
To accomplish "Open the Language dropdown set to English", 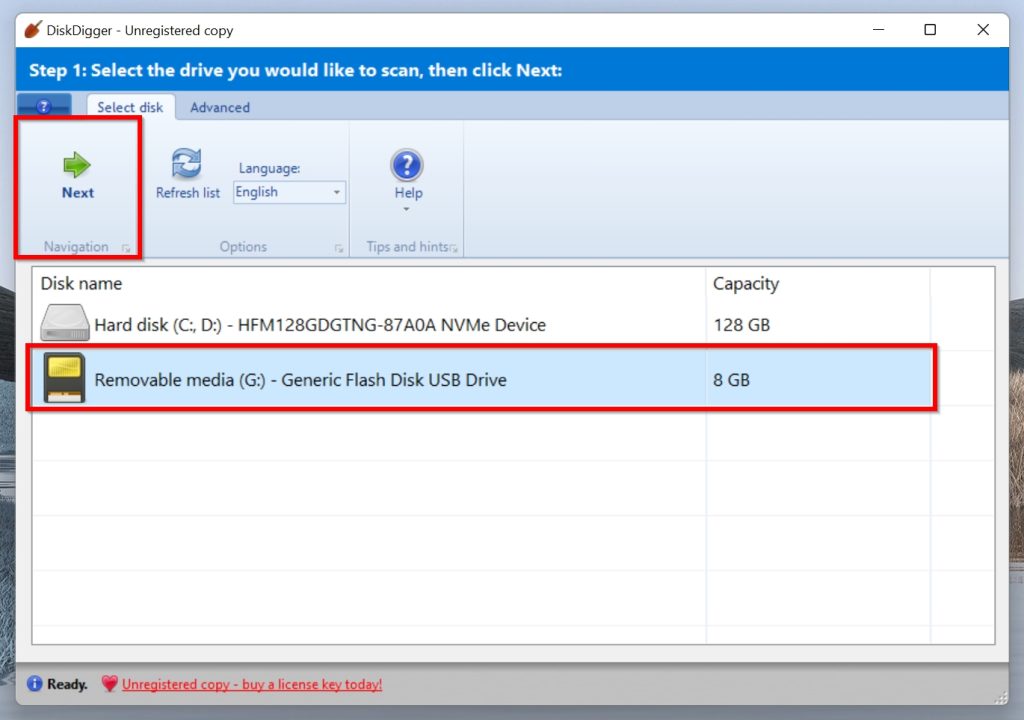I will pyautogui.click(x=289, y=192).
